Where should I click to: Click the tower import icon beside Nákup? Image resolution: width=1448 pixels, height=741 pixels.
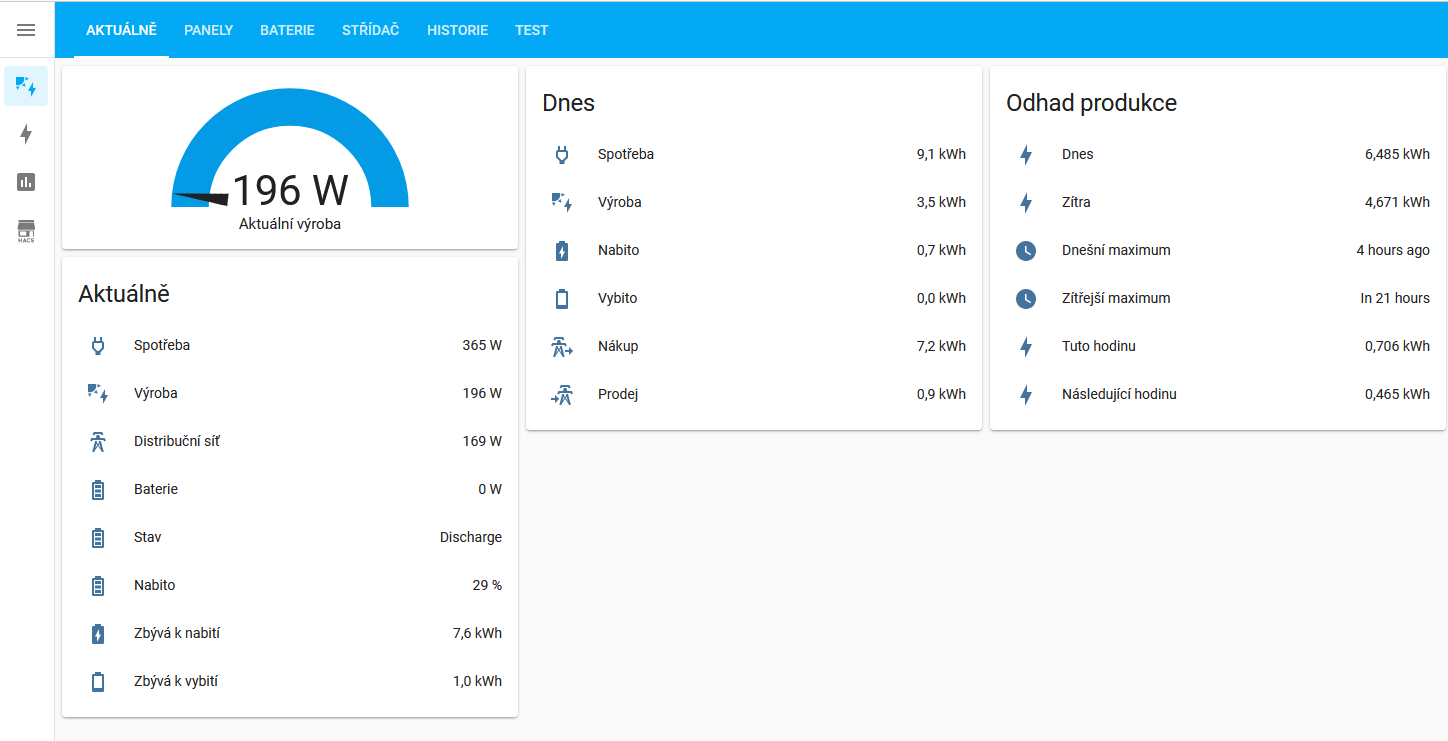tap(562, 346)
